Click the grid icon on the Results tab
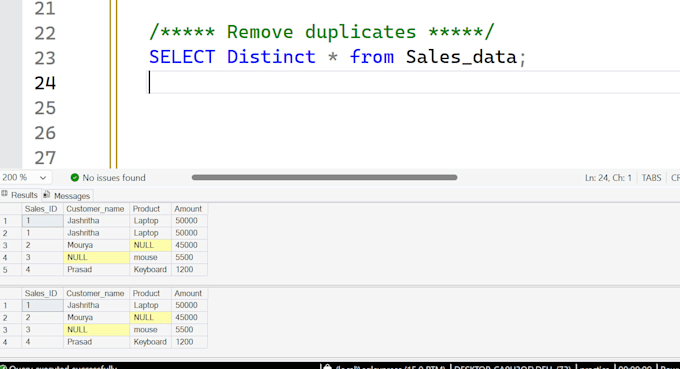The image size is (680, 369). [x=4, y=194]
